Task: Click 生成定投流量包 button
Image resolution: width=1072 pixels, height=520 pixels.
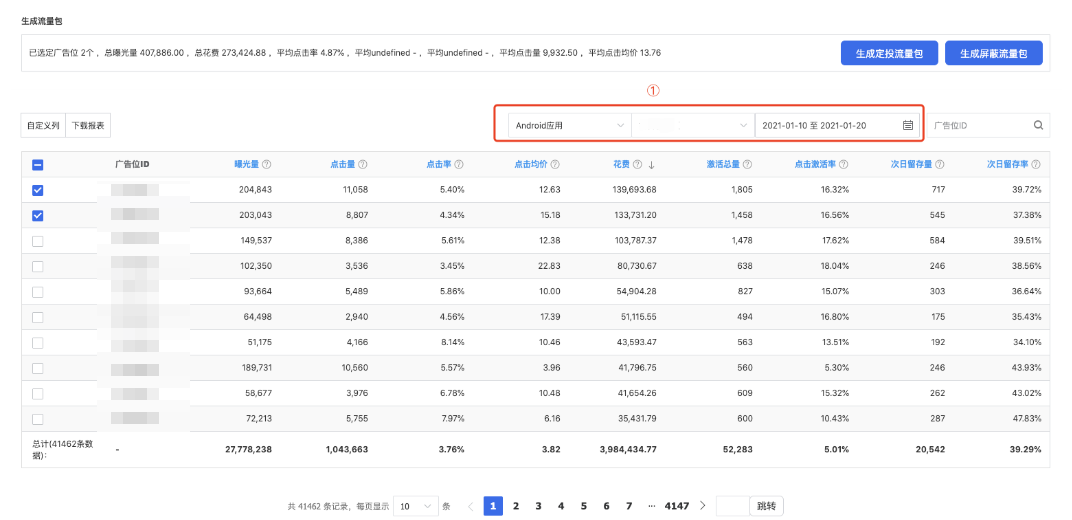Action: click(x=889, y=53)
